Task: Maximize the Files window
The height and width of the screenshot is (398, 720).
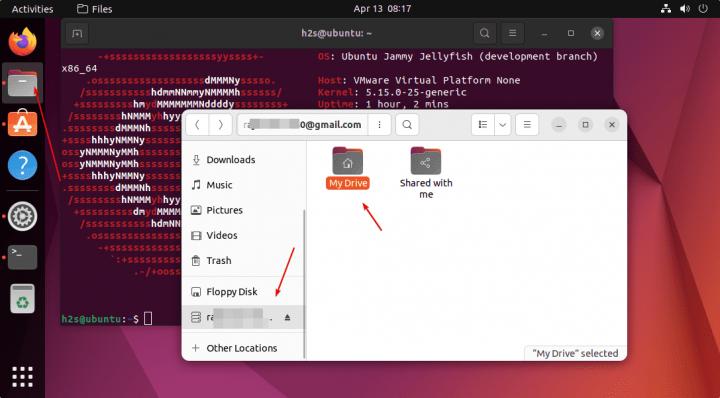Action: point(585,124)
